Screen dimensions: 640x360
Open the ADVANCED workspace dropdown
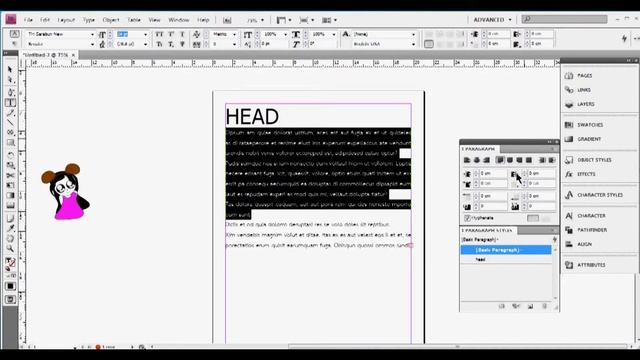coord(492,20)
